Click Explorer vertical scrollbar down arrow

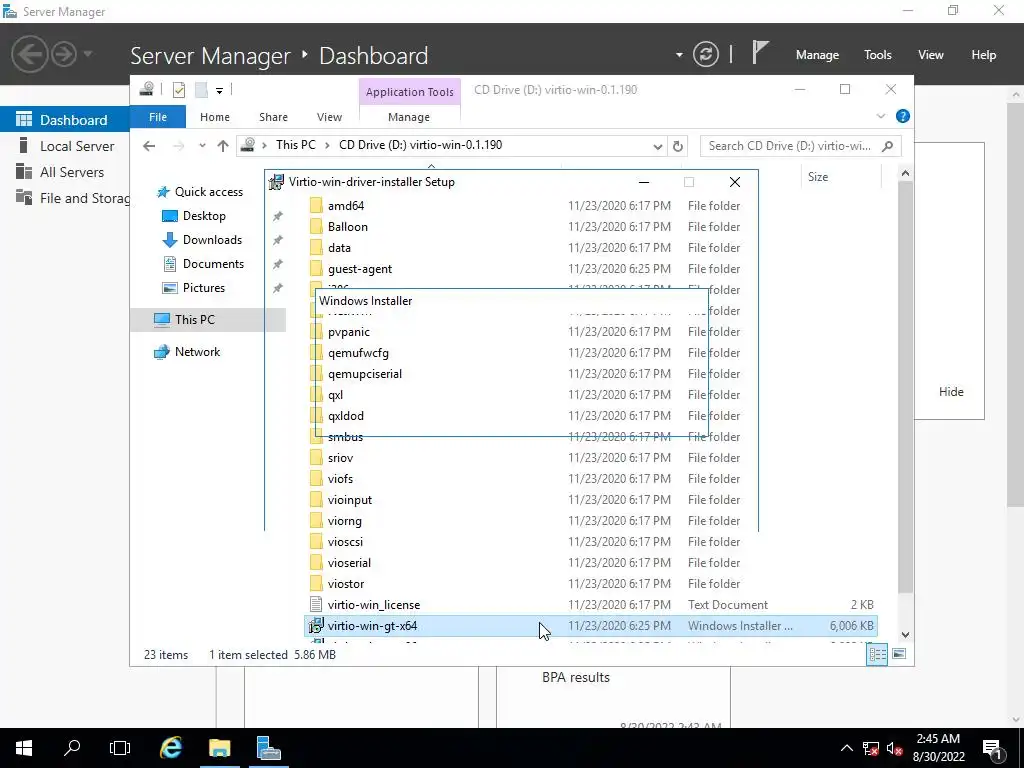tap(905, 634)
